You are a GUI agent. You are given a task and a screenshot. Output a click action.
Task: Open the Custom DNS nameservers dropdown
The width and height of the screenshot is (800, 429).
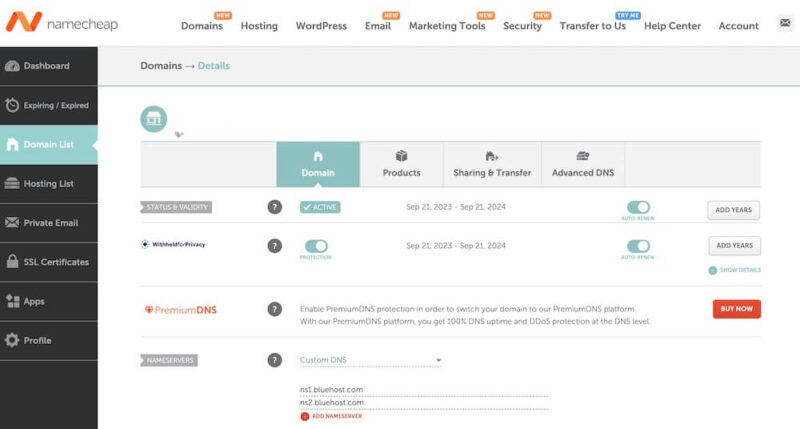(371, 360)
